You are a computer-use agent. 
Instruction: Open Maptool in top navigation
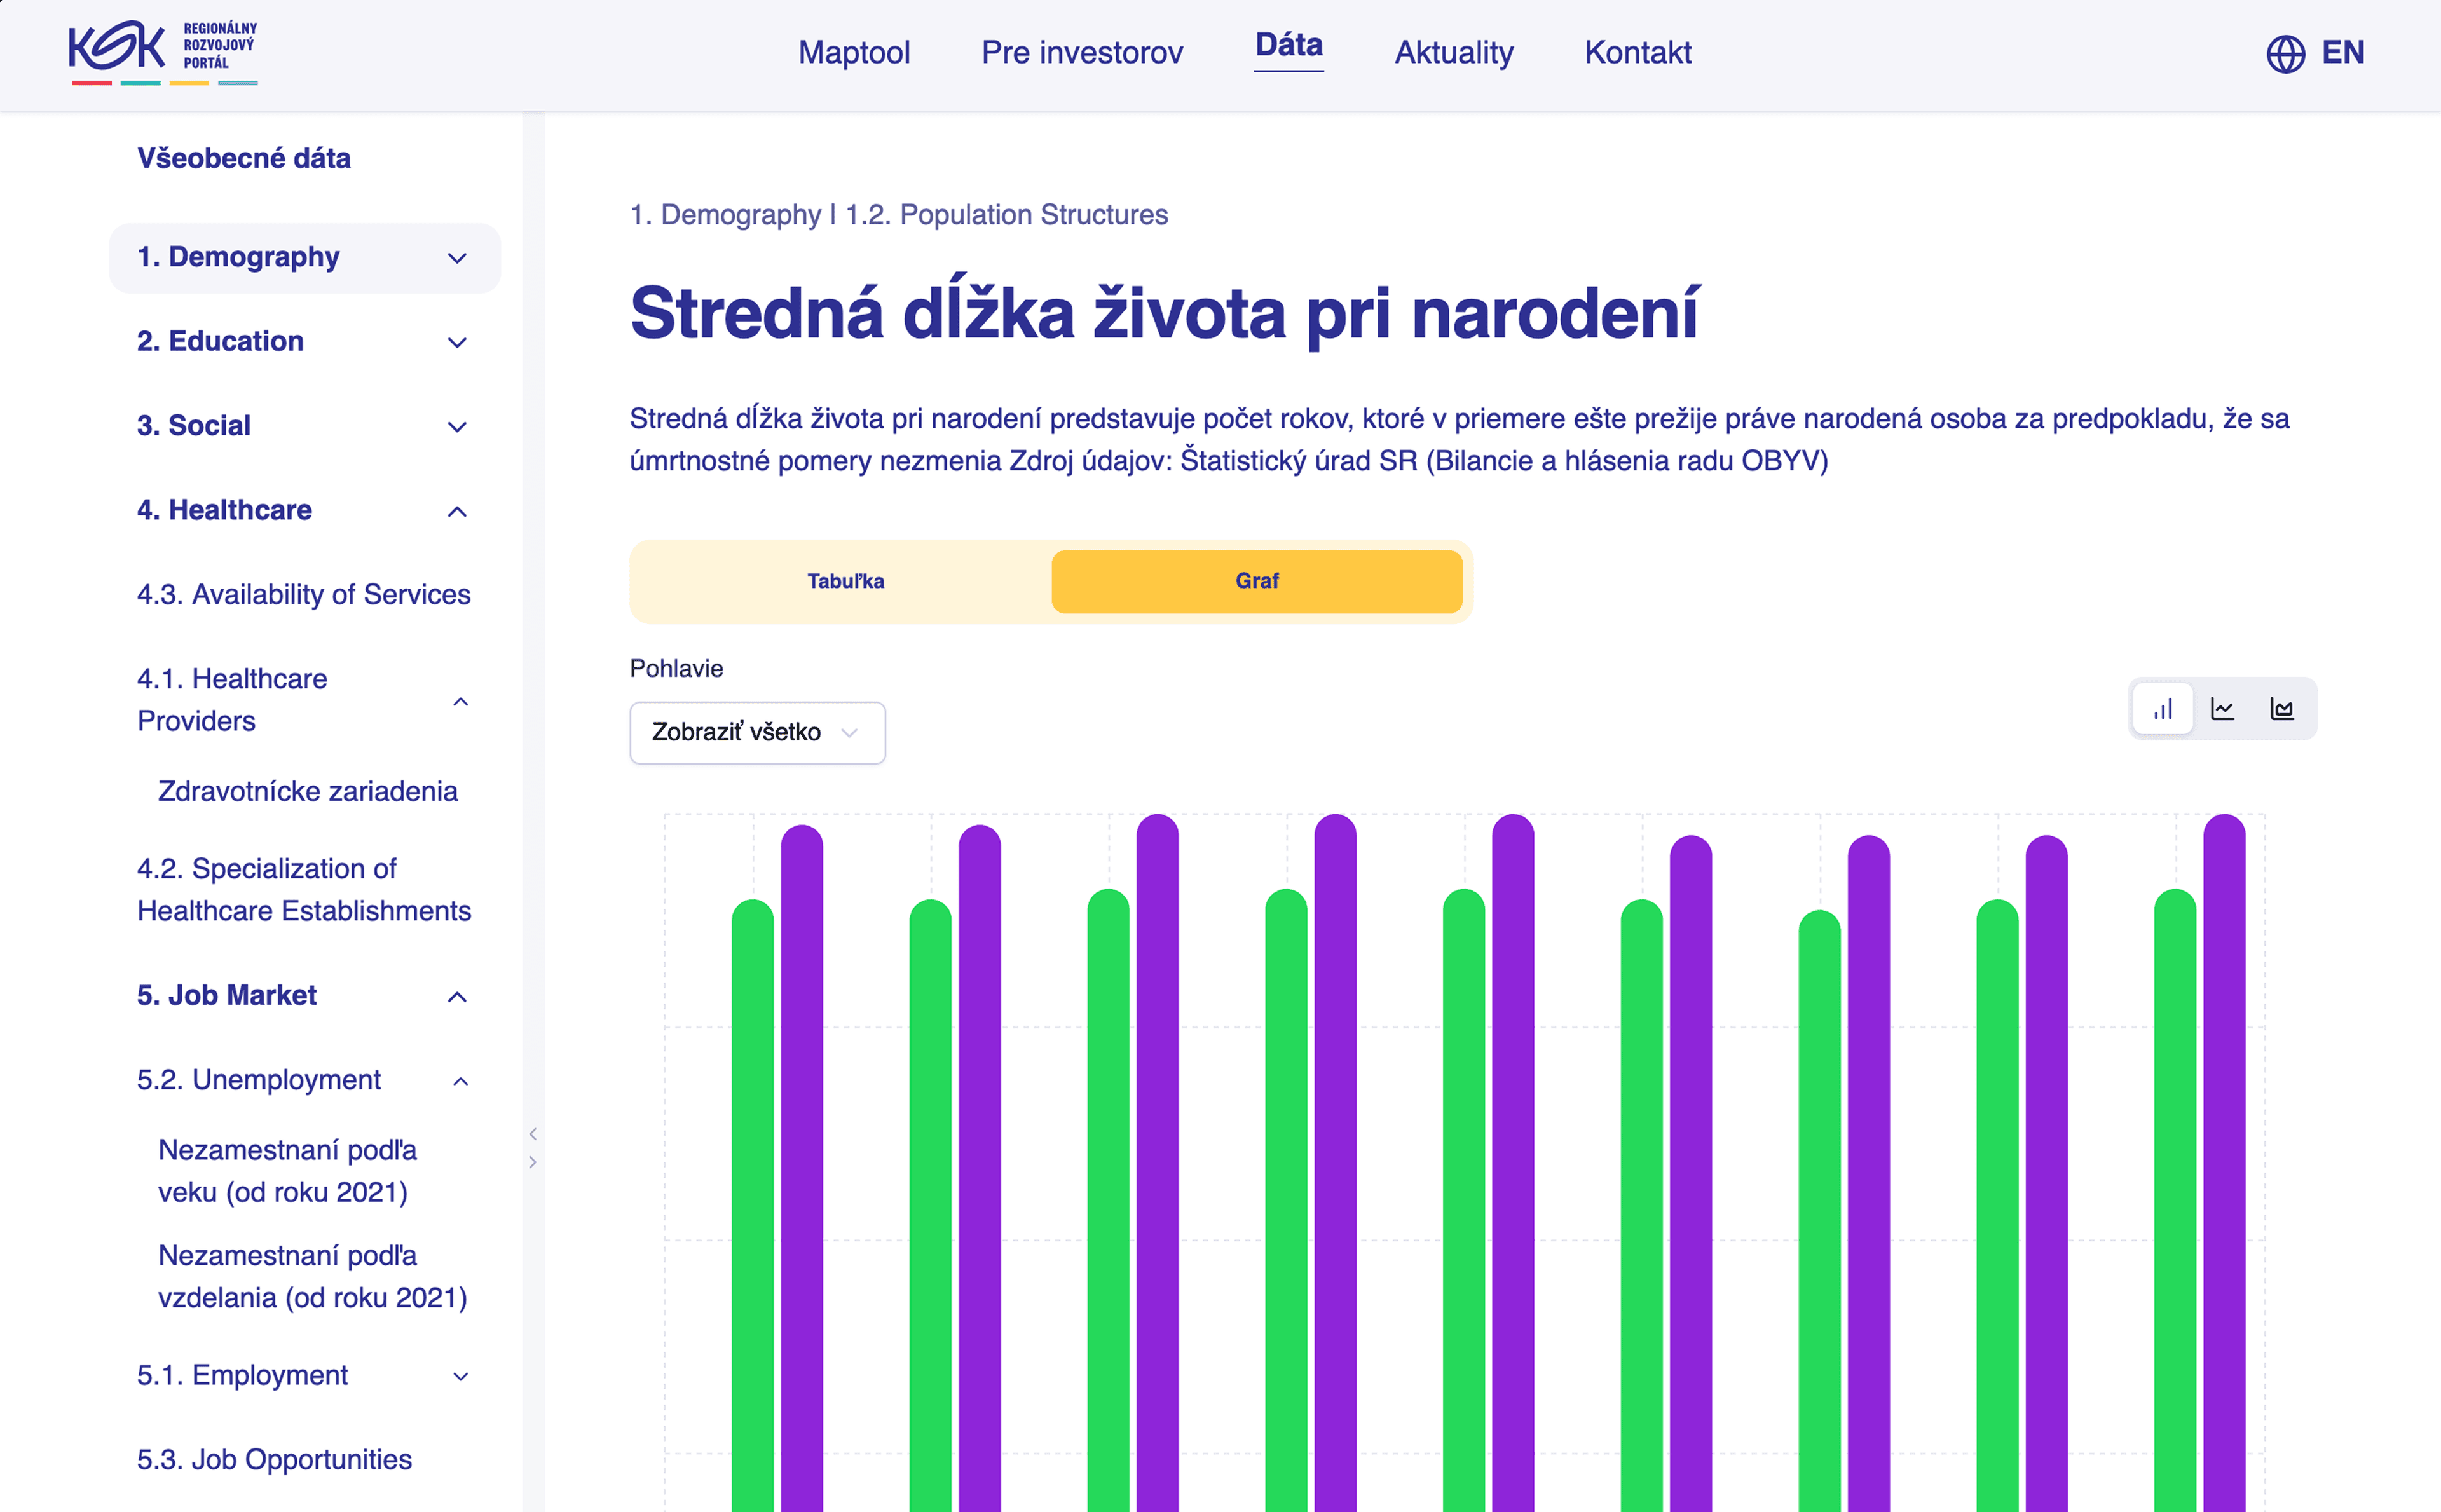tap(853, 52)
